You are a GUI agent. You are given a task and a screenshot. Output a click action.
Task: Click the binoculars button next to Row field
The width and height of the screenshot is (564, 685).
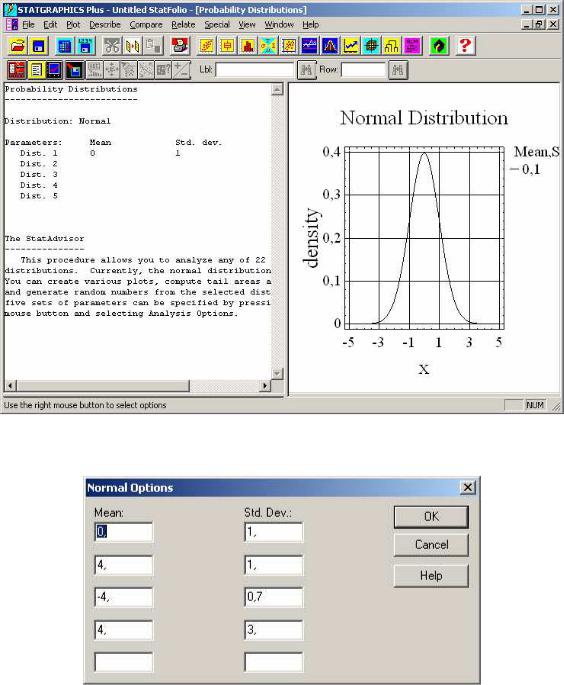pos(398,70)
